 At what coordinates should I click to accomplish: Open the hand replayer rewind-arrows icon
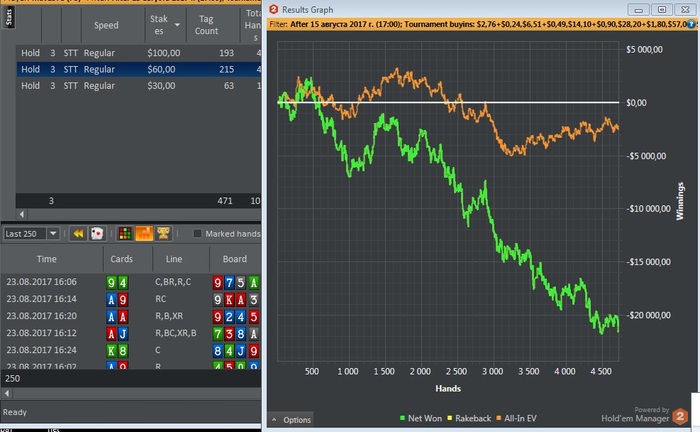(78, 233)
